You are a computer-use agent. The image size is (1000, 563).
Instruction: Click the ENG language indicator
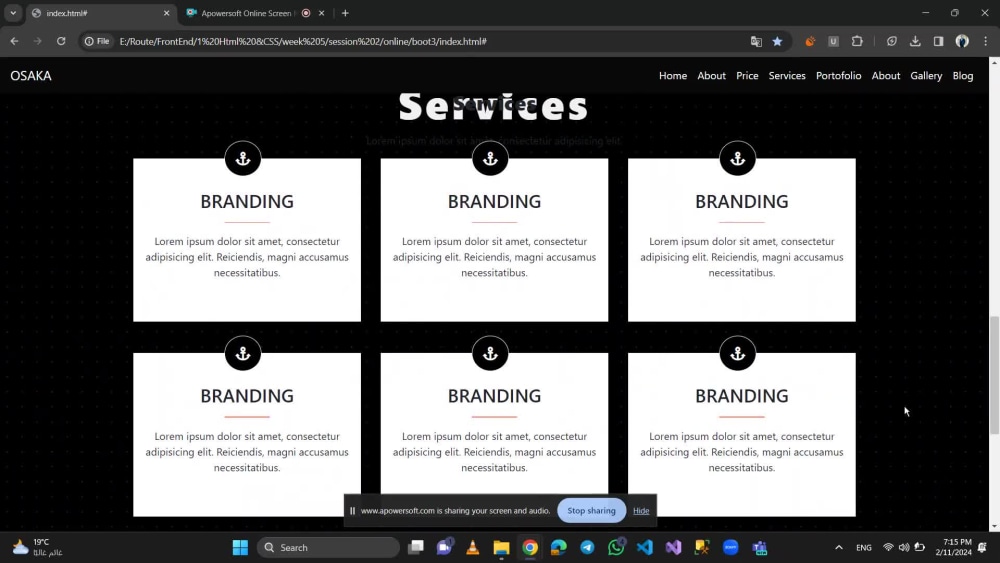(864, 547)
